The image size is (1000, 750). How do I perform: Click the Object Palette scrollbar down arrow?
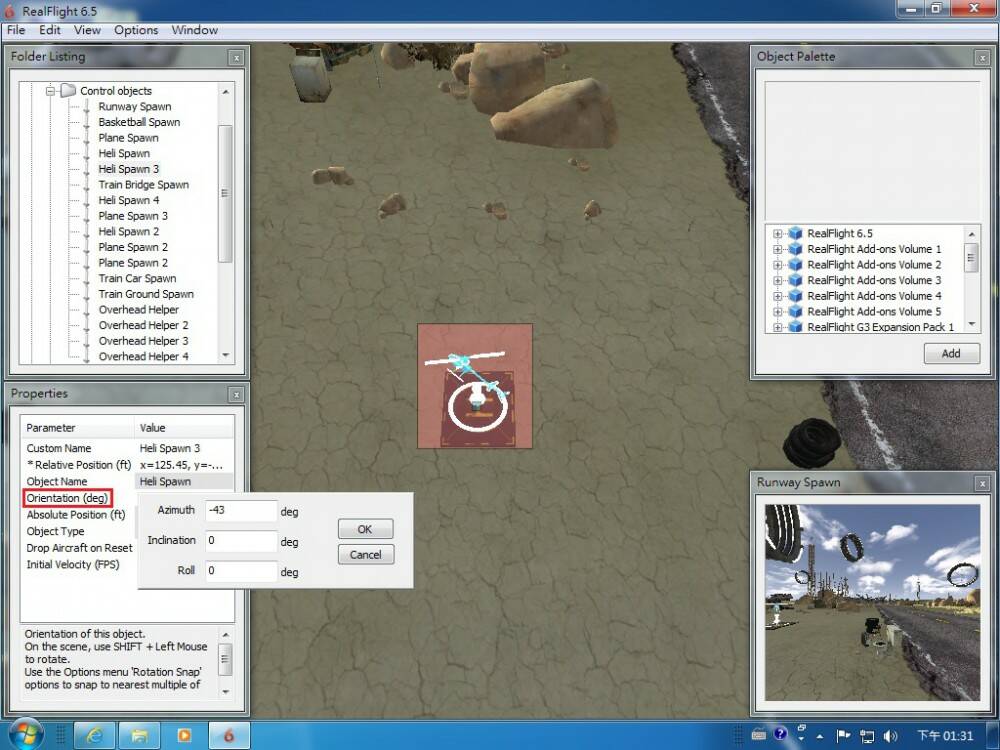pos(971,325)
